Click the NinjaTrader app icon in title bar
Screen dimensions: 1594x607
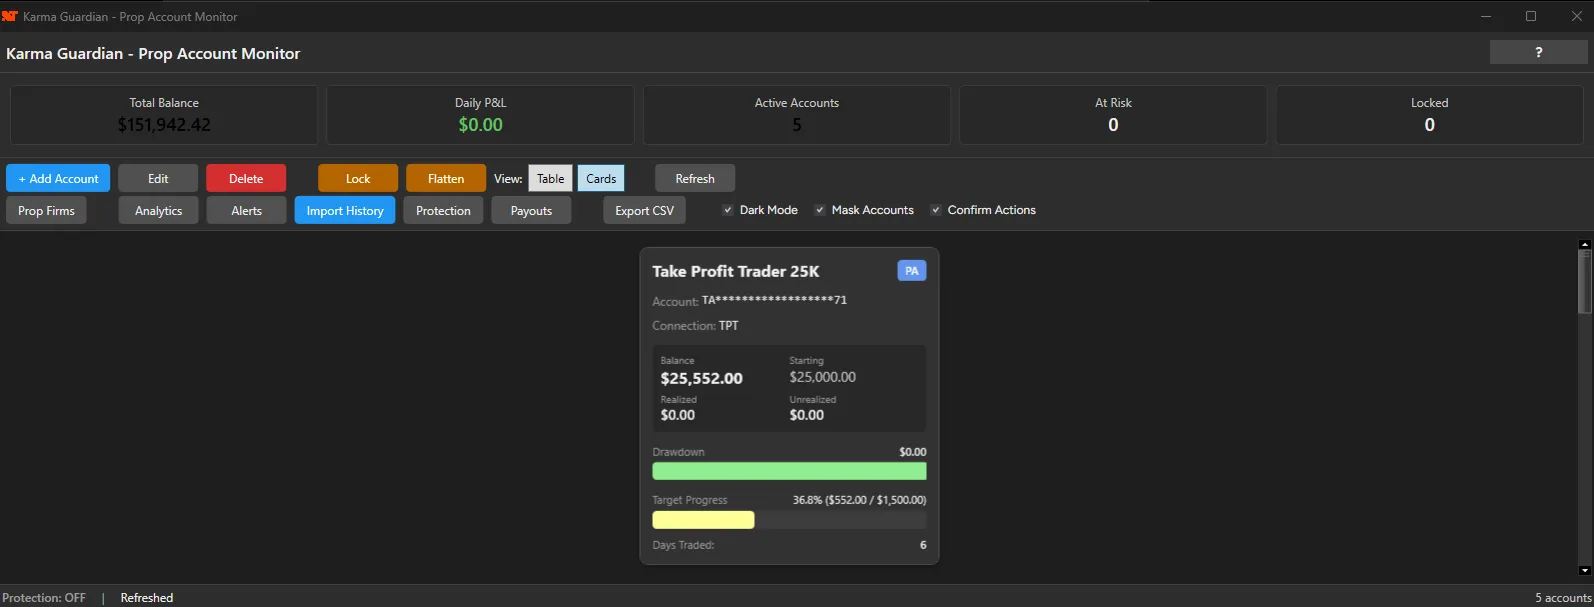tap(10, 16)
